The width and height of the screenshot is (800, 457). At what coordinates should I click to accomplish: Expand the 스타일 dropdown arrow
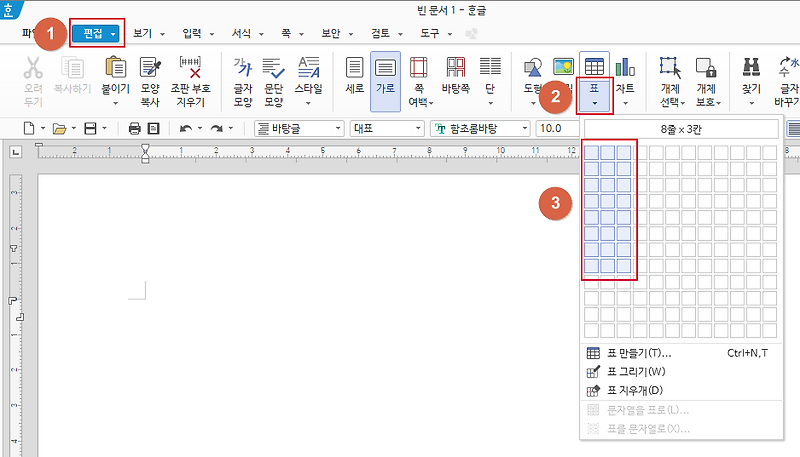[309, 104]
